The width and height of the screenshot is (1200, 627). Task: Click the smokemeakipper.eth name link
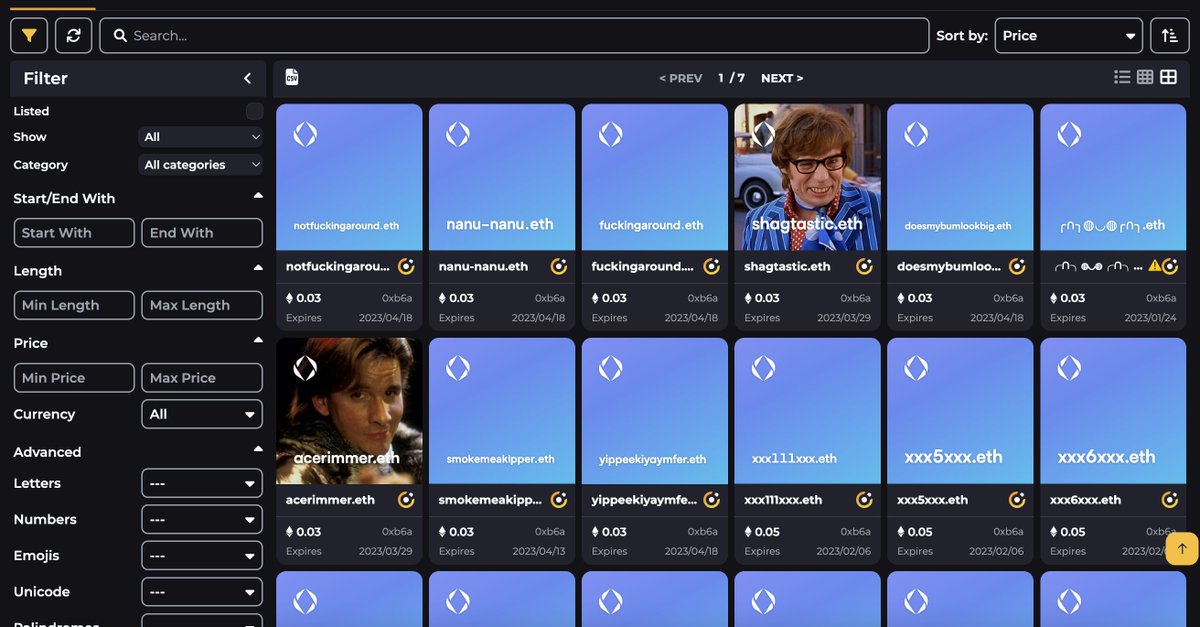(490, 500)
